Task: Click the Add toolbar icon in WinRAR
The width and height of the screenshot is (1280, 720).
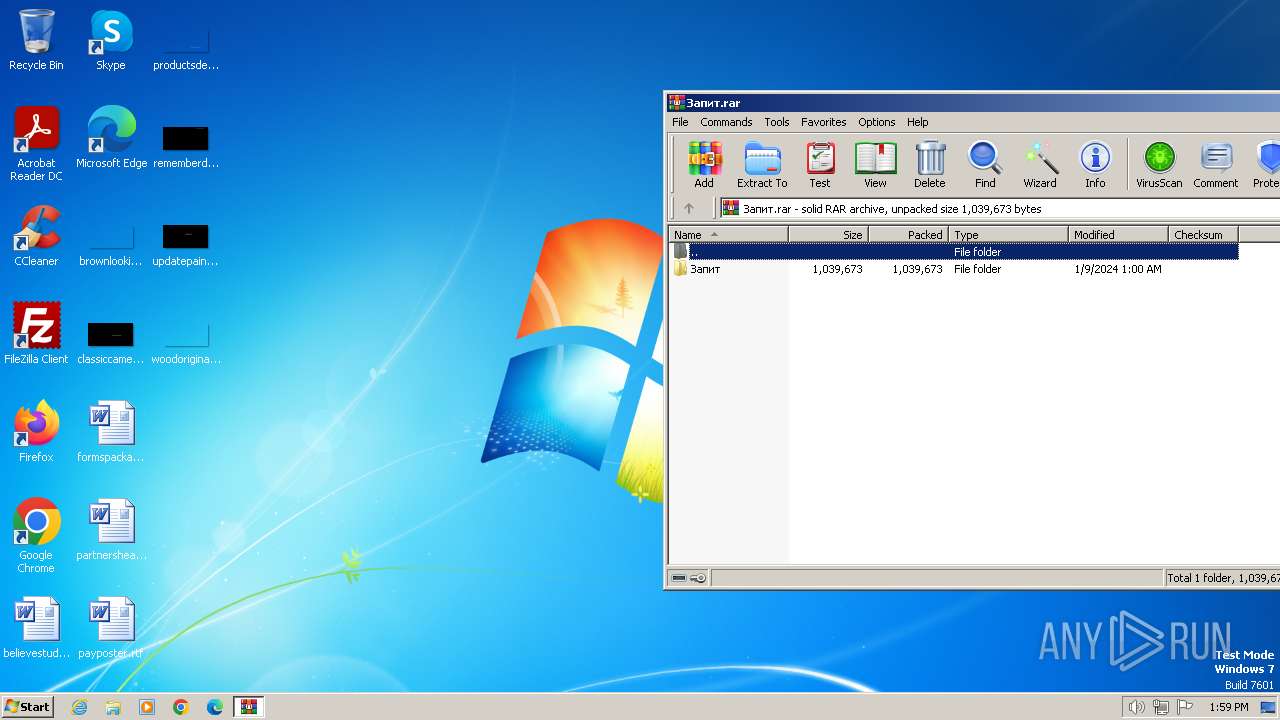Action: pos(704,165)
